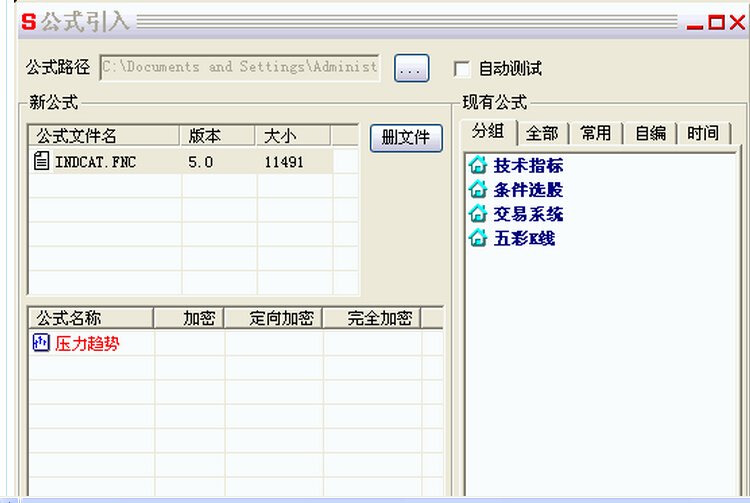Click the 加密 column header
This screenshot has width=750, height=503.
pyautogui.click(x=189, y=318)
